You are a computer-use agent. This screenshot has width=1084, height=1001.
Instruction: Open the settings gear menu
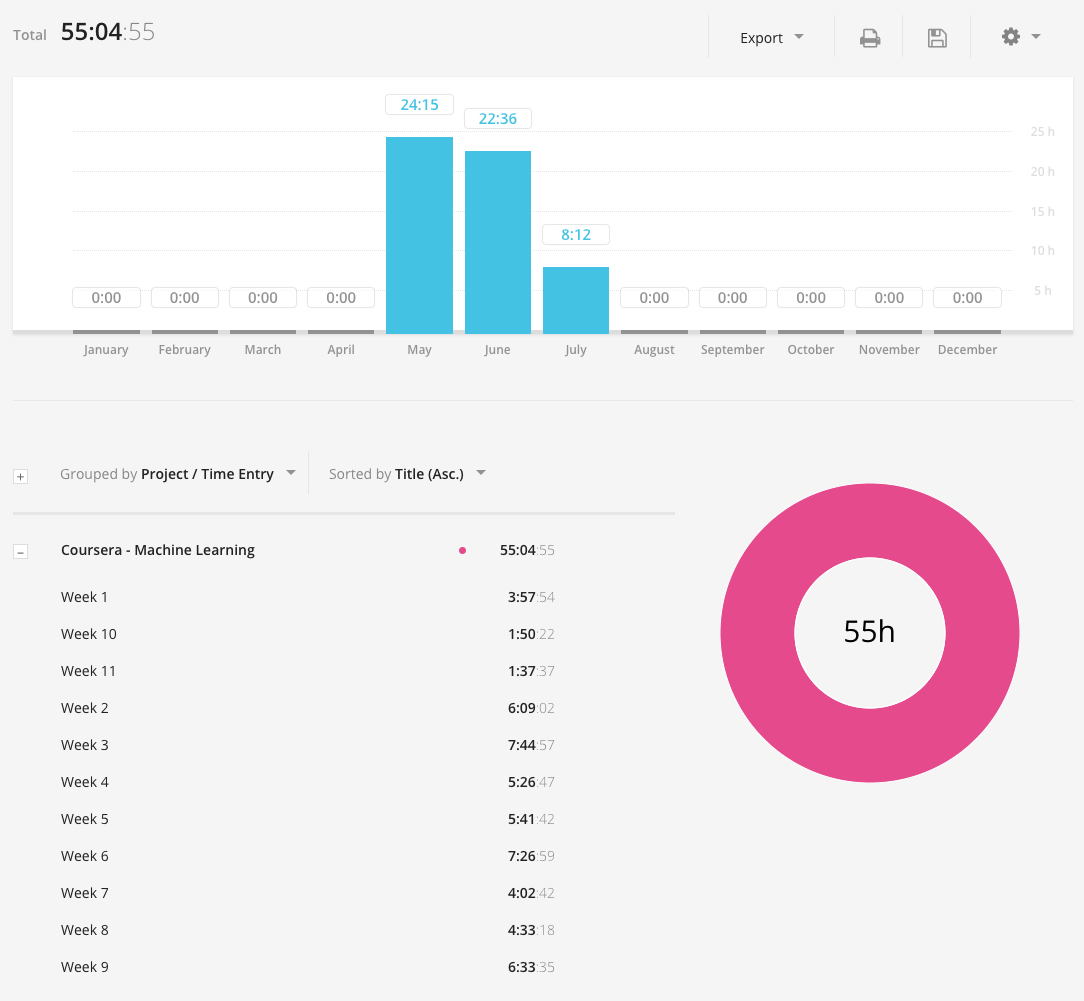[x=1020, y=37]
